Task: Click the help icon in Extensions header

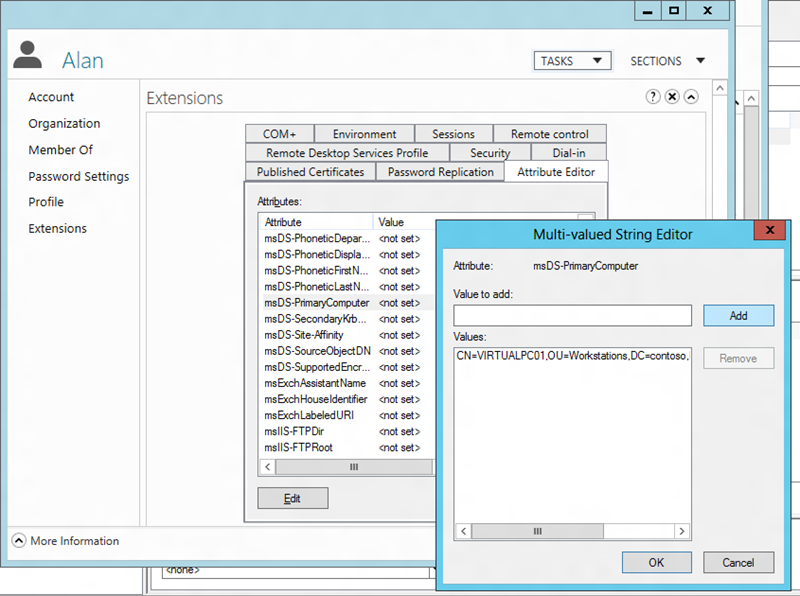Action: [x=653, y=97]
